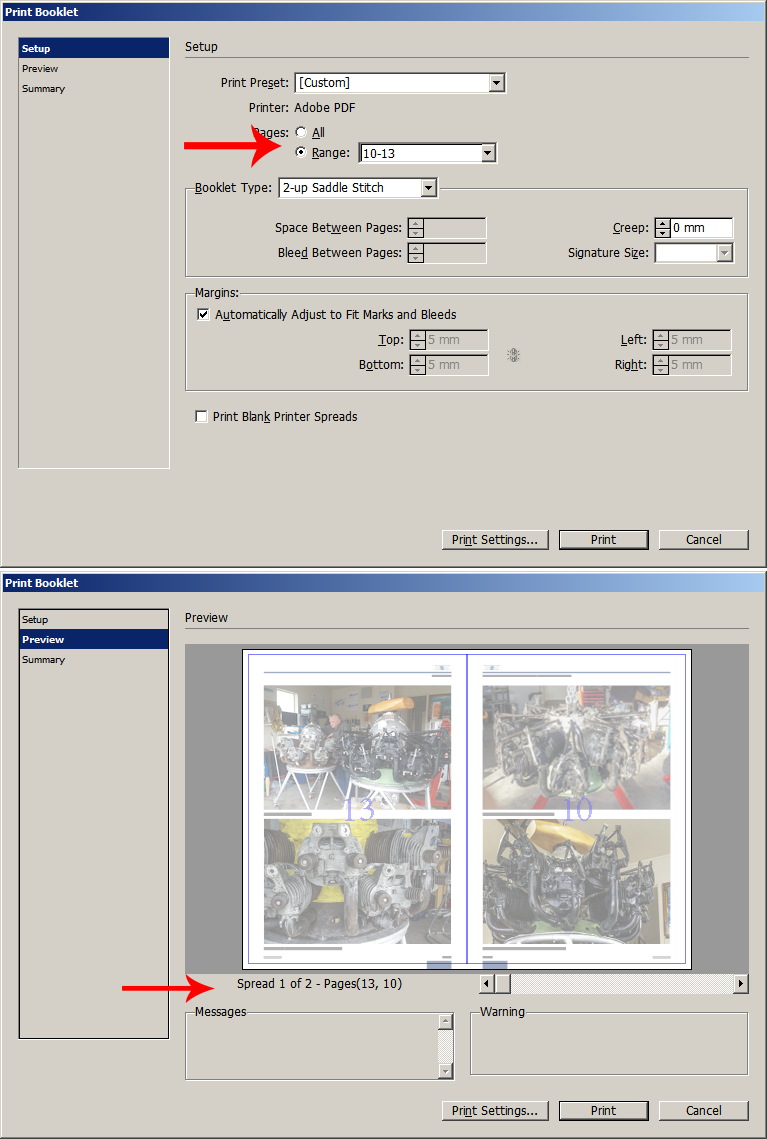This screenshot has height=1139, width=767.
Task: Click the Messages vertical scrollbar track
Action: [x=446, y=1047]
